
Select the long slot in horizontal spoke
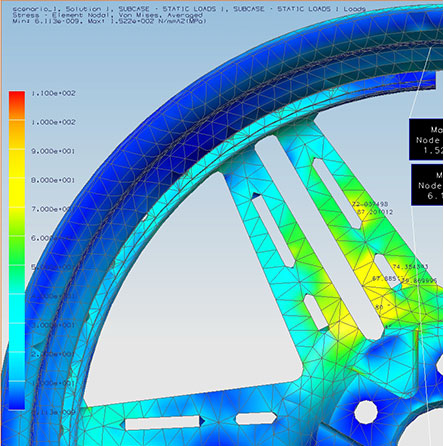163,422
